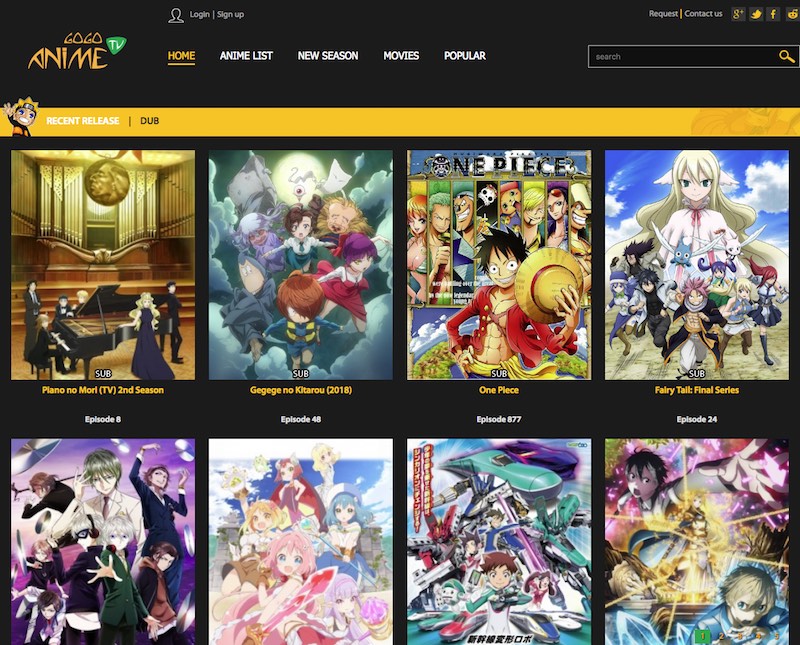Click the Fairy Tail: Final Series title
Image resolution: width=800 pixels, height=645 pixels.
click(x=696, y=390)
